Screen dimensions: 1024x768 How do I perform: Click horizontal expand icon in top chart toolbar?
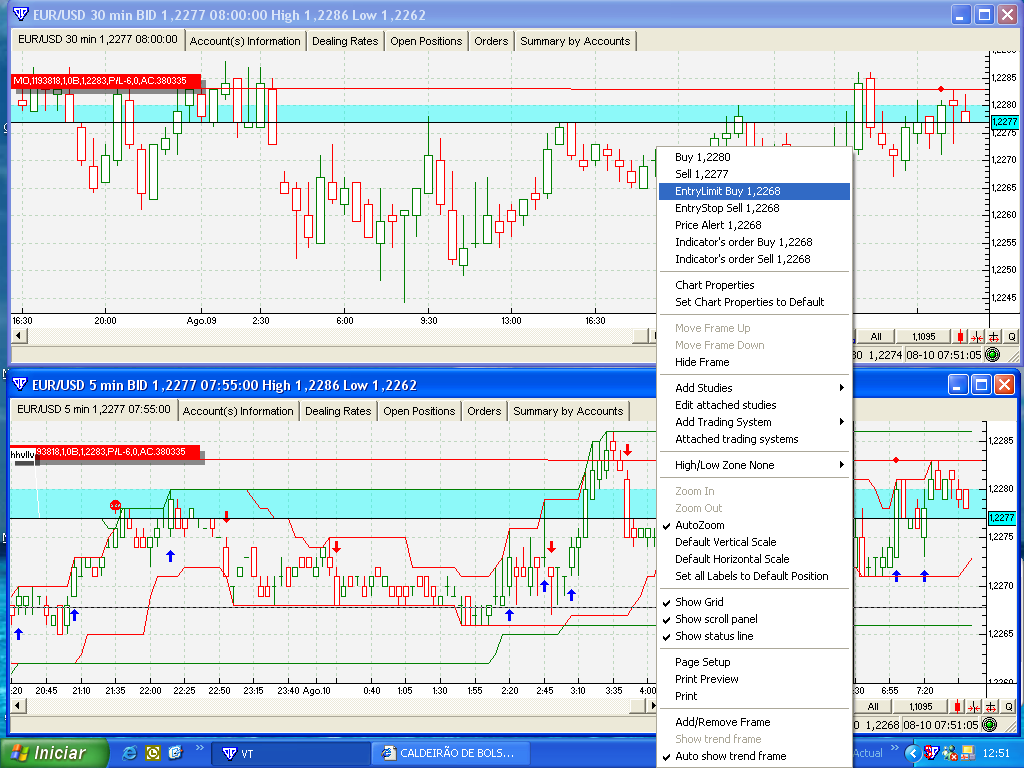click(x=995, y=337)
